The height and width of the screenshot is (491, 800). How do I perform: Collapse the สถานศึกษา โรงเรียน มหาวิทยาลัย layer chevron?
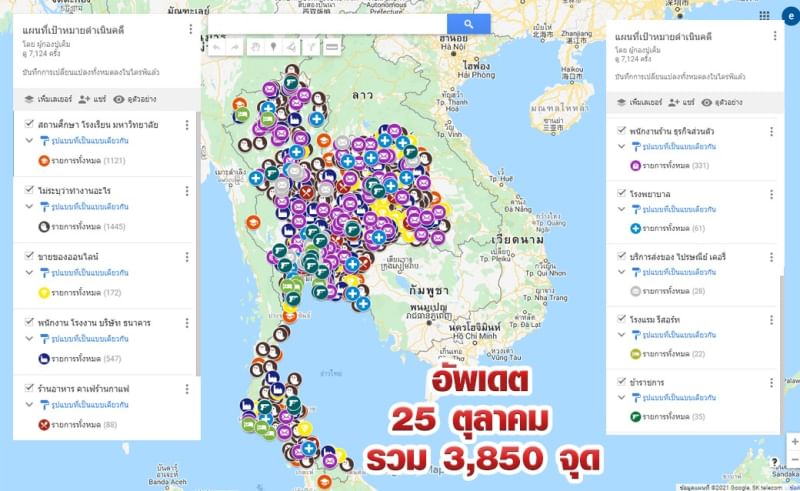pos(29,140)
